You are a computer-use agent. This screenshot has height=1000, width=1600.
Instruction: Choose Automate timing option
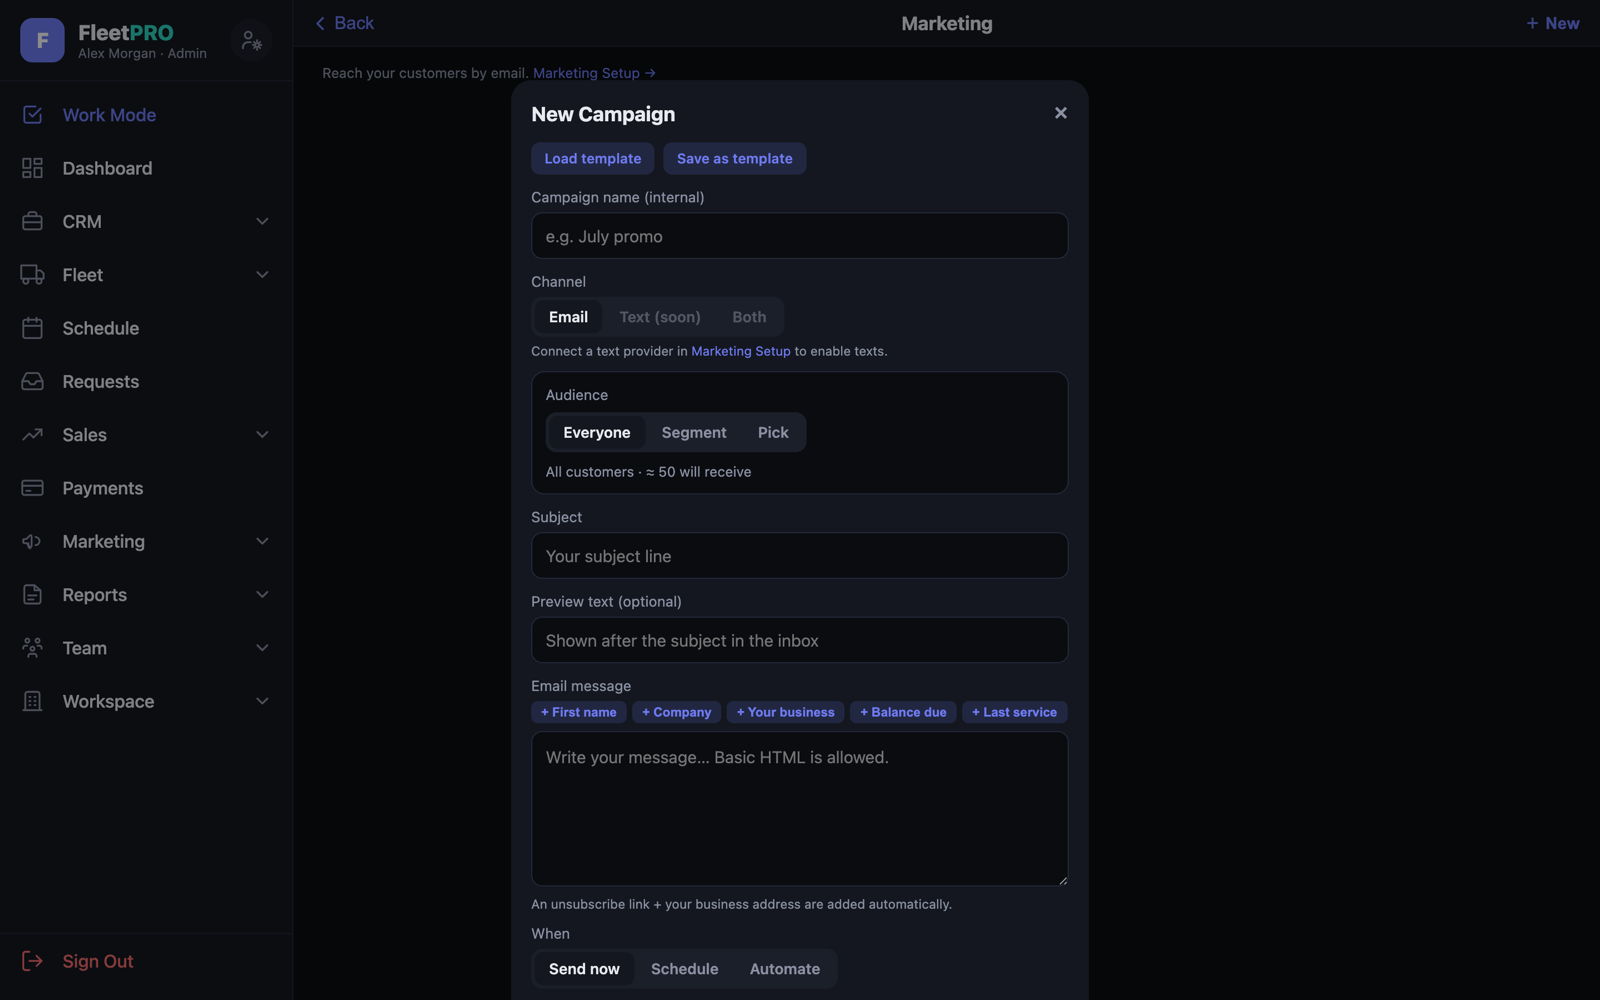[785, 969]
